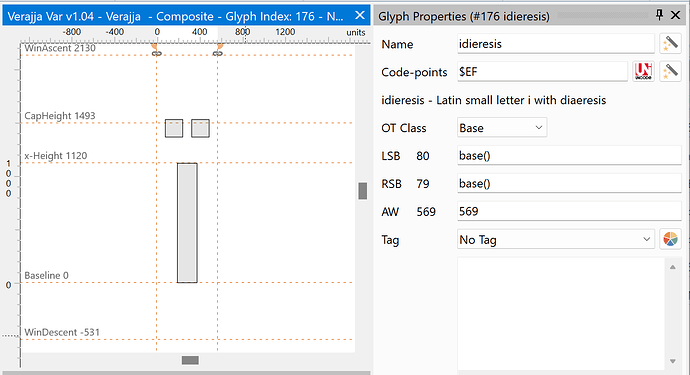Close the Glyph Properties panel

[x=675, y=15]
